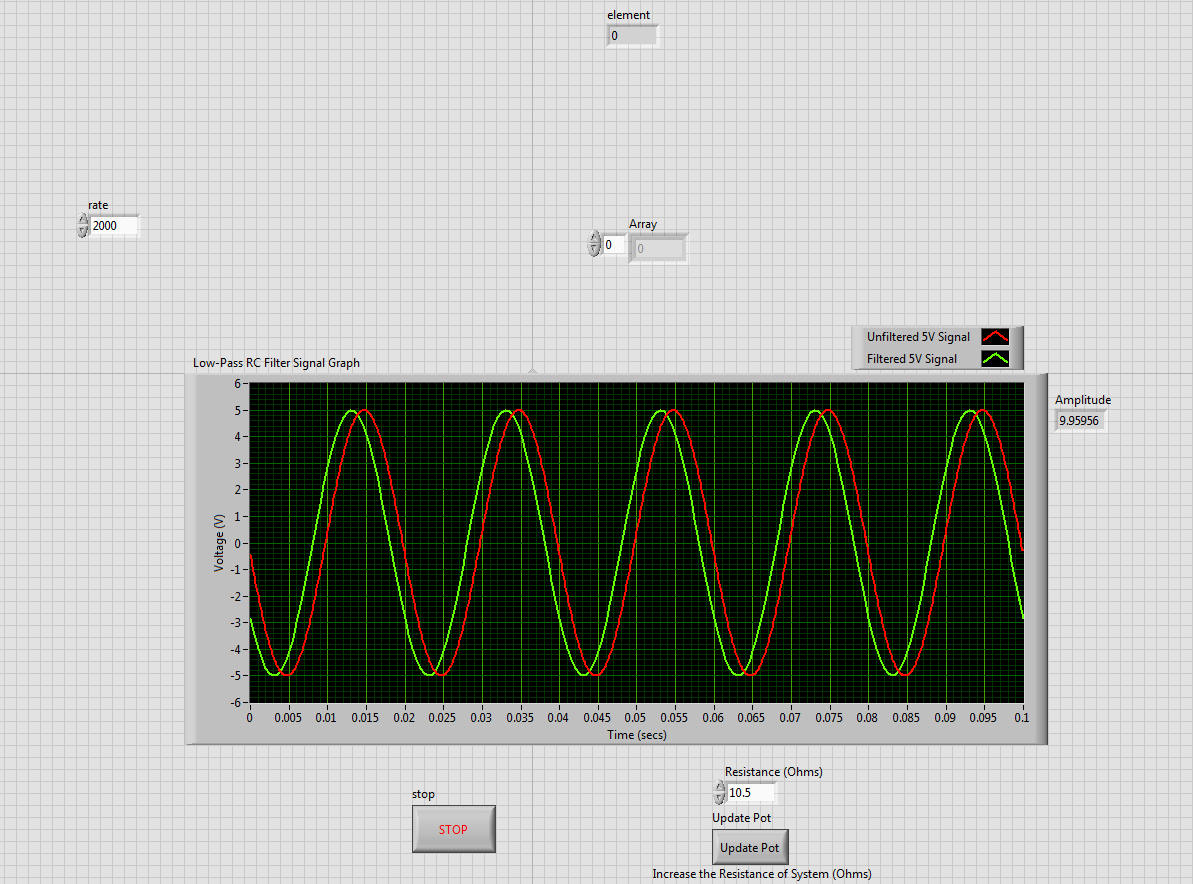Click the rate input field showing 2000
This screenshot has width=1193, height=884.
click(x=114, y=226)
